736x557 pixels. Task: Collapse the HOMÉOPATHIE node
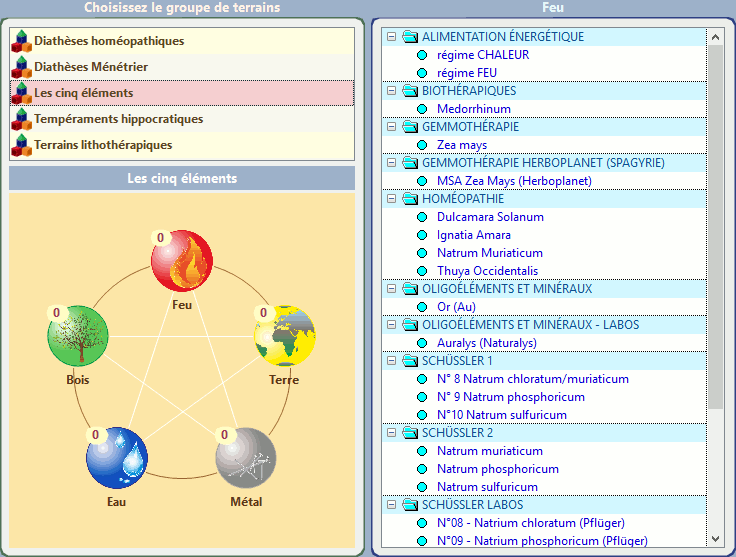coord(391,199)
